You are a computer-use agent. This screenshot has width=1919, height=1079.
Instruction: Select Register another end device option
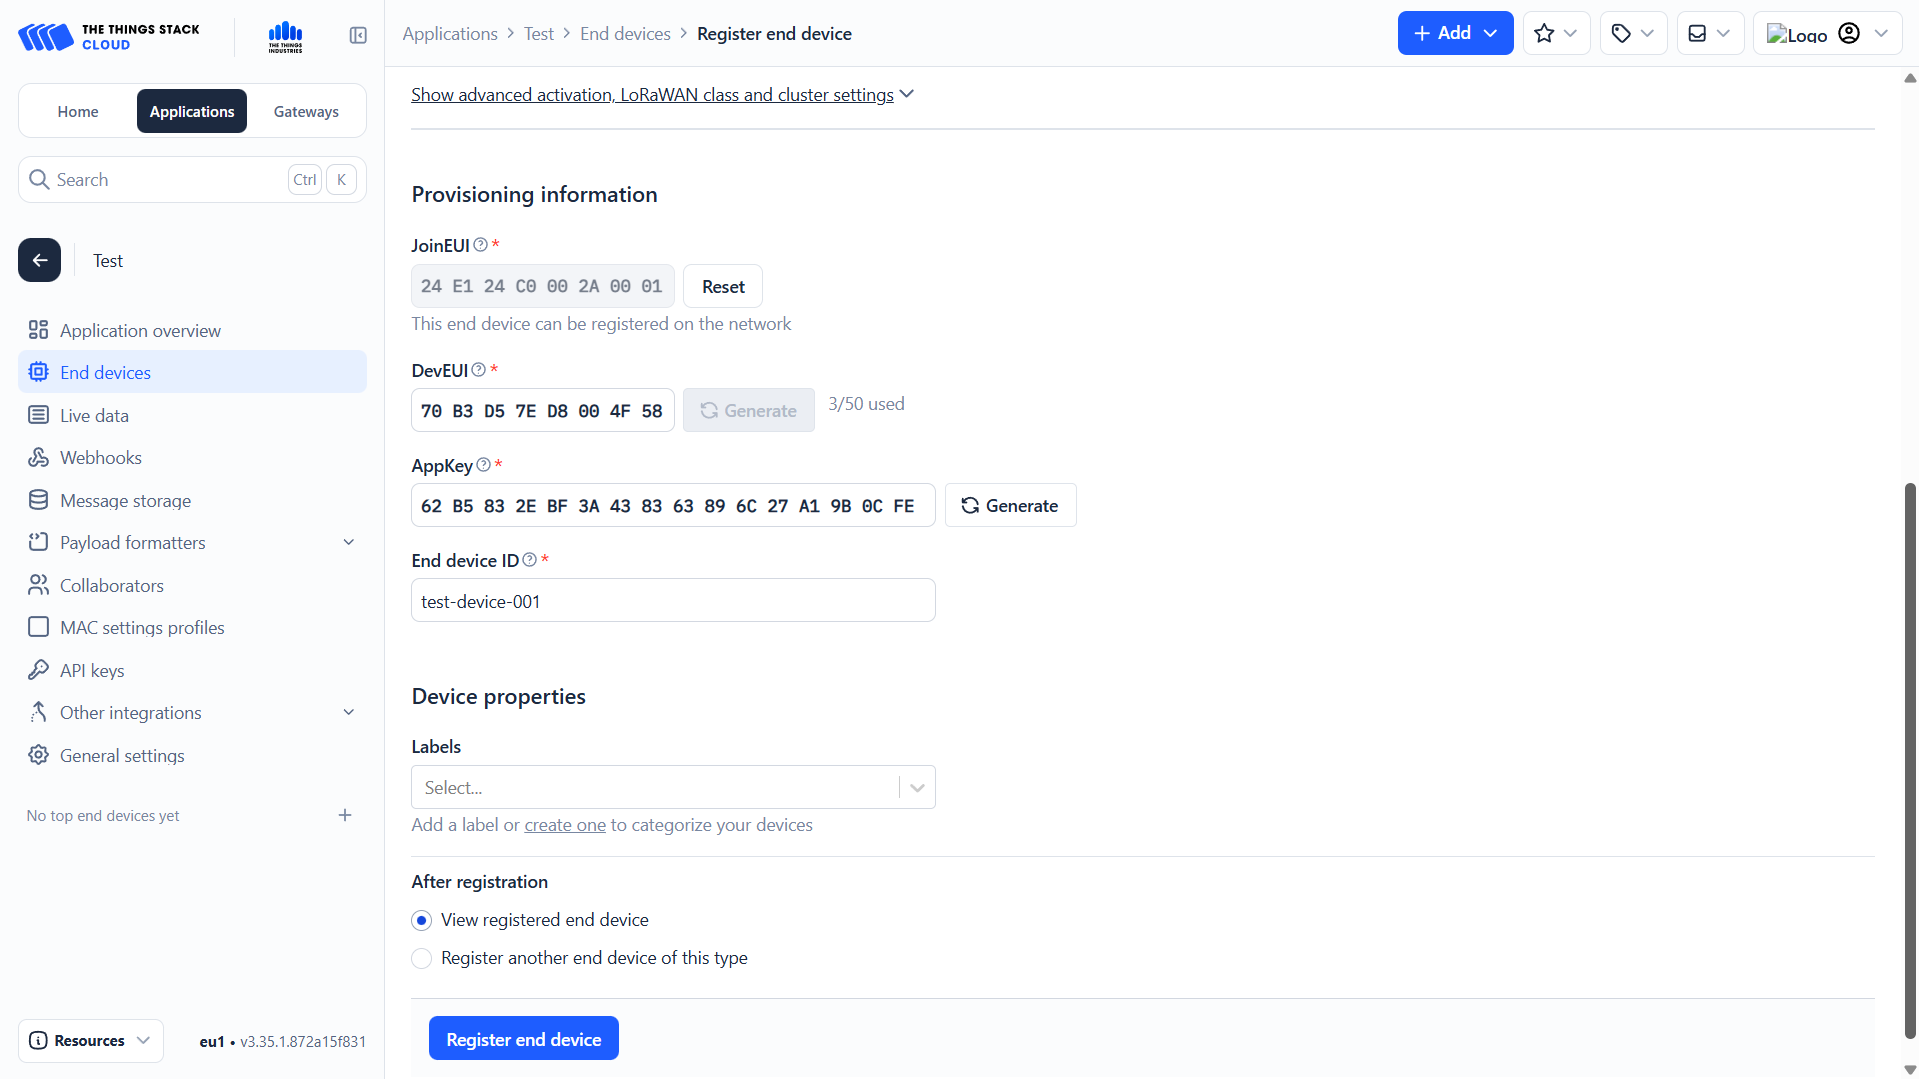(x=422, y=958)
